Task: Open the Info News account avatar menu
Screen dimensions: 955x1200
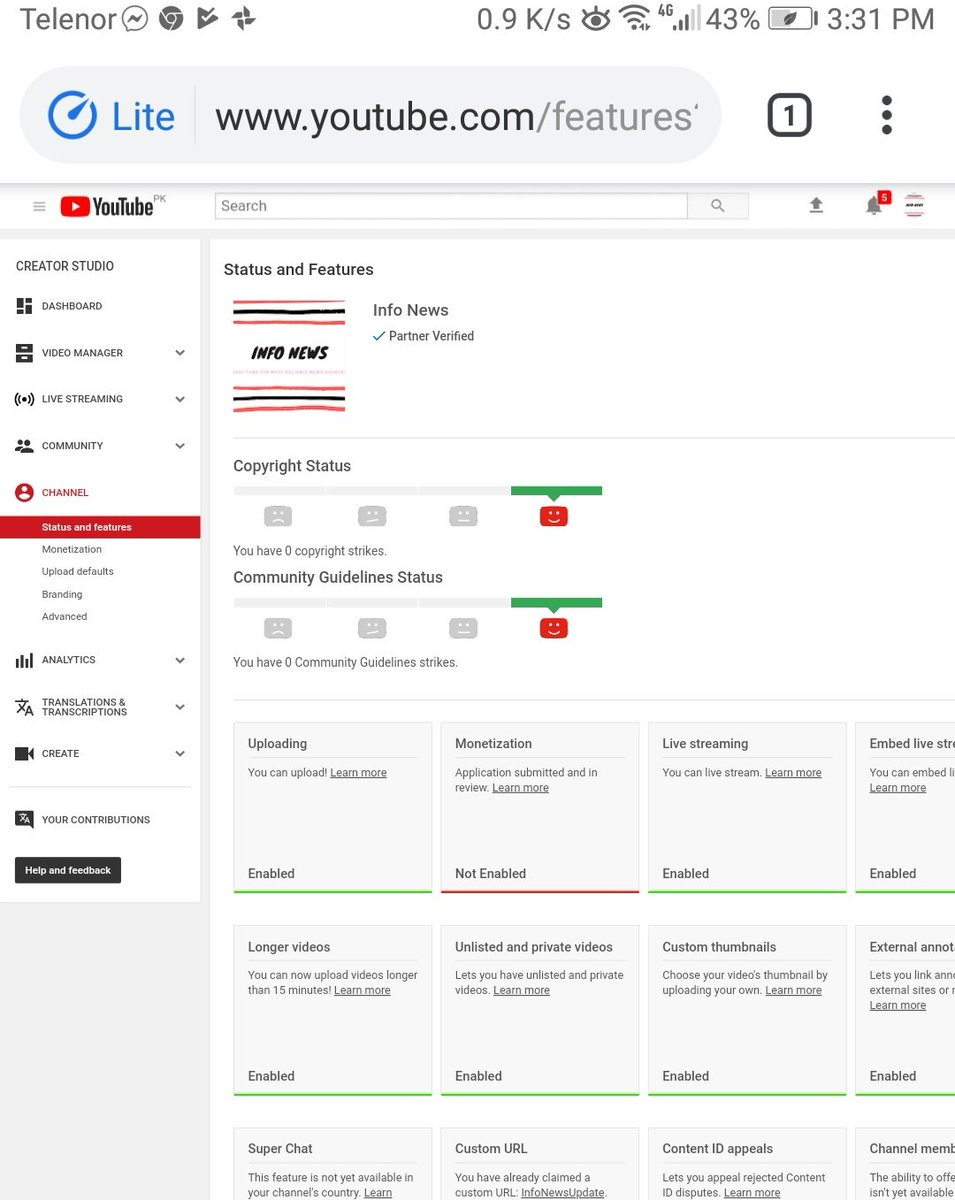Action: point(914,206)
